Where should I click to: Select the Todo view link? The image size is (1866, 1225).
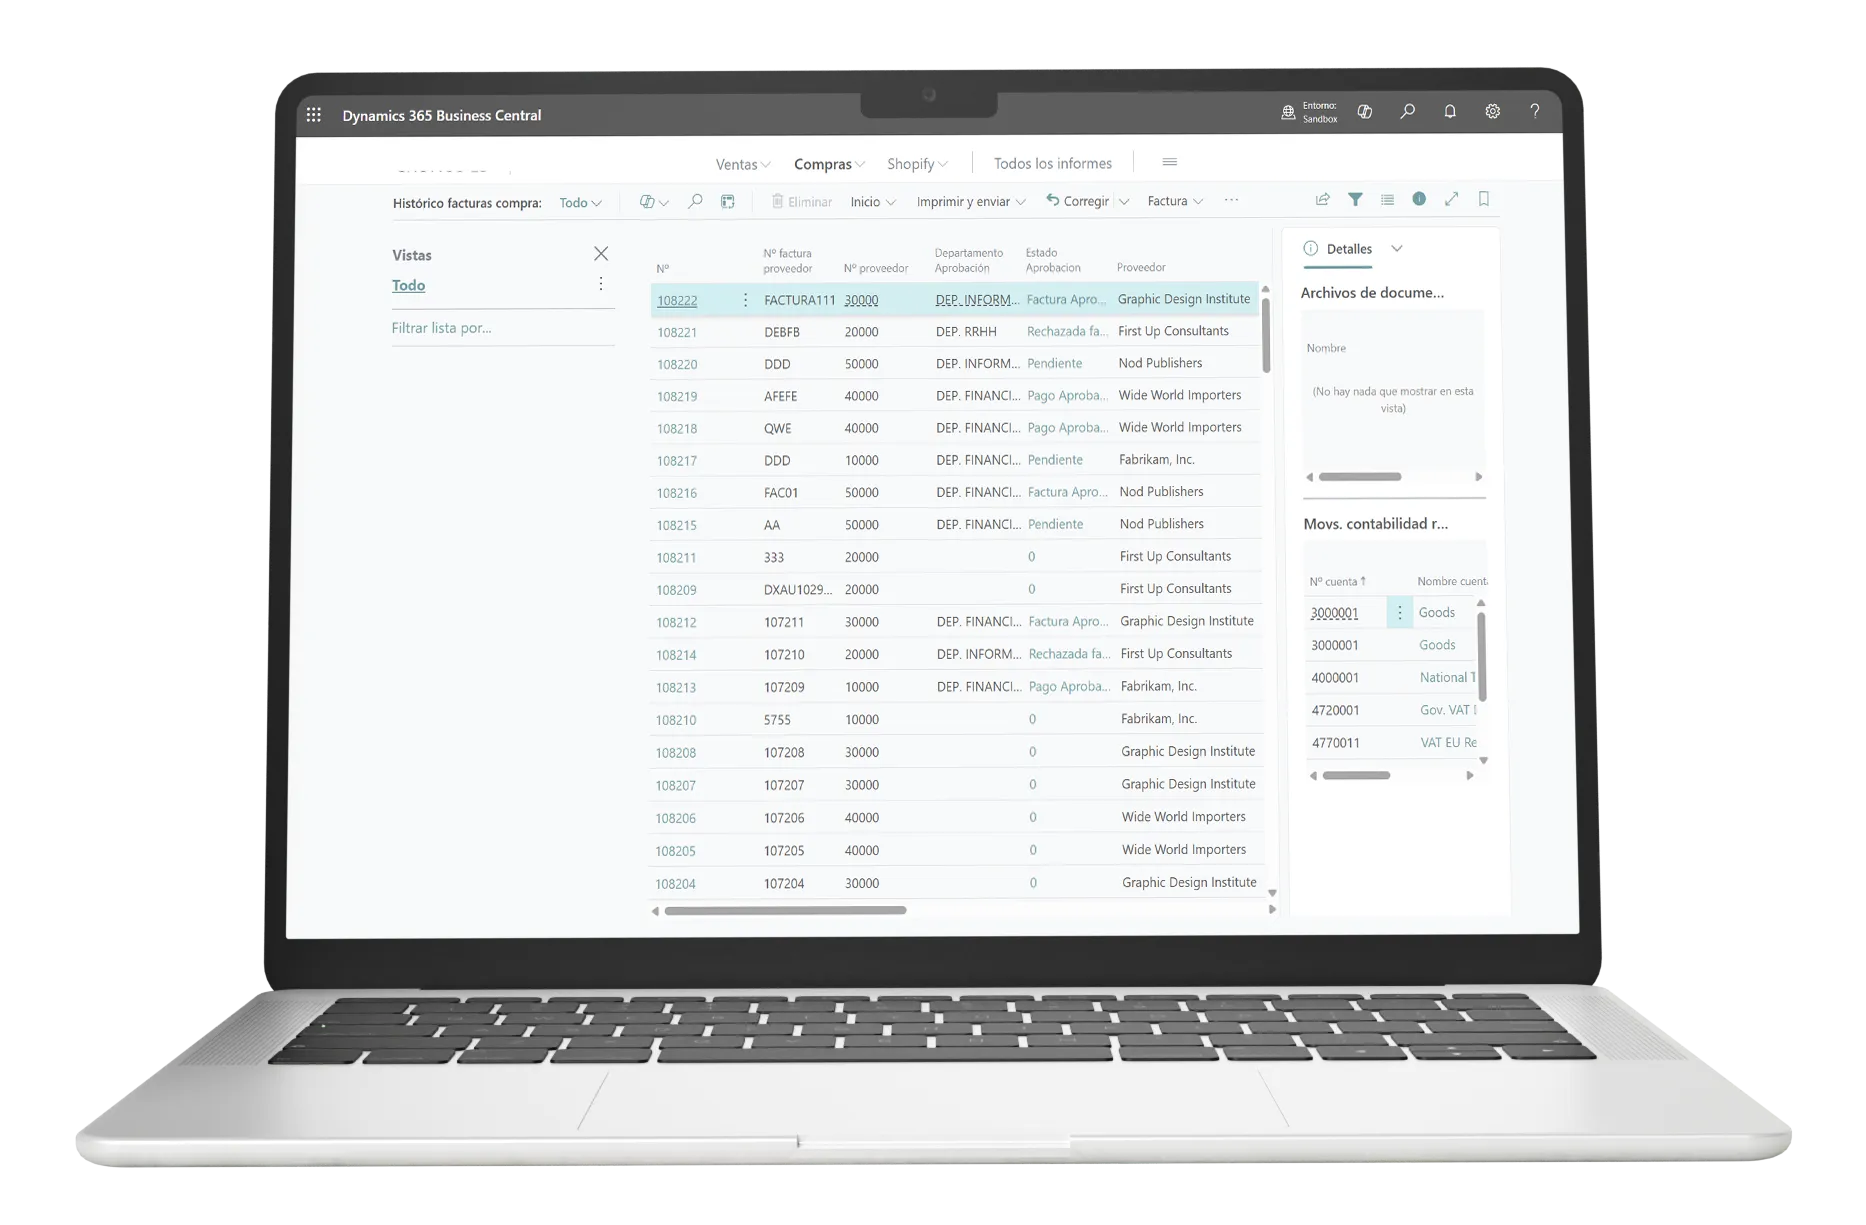click(x=408, y=285)
